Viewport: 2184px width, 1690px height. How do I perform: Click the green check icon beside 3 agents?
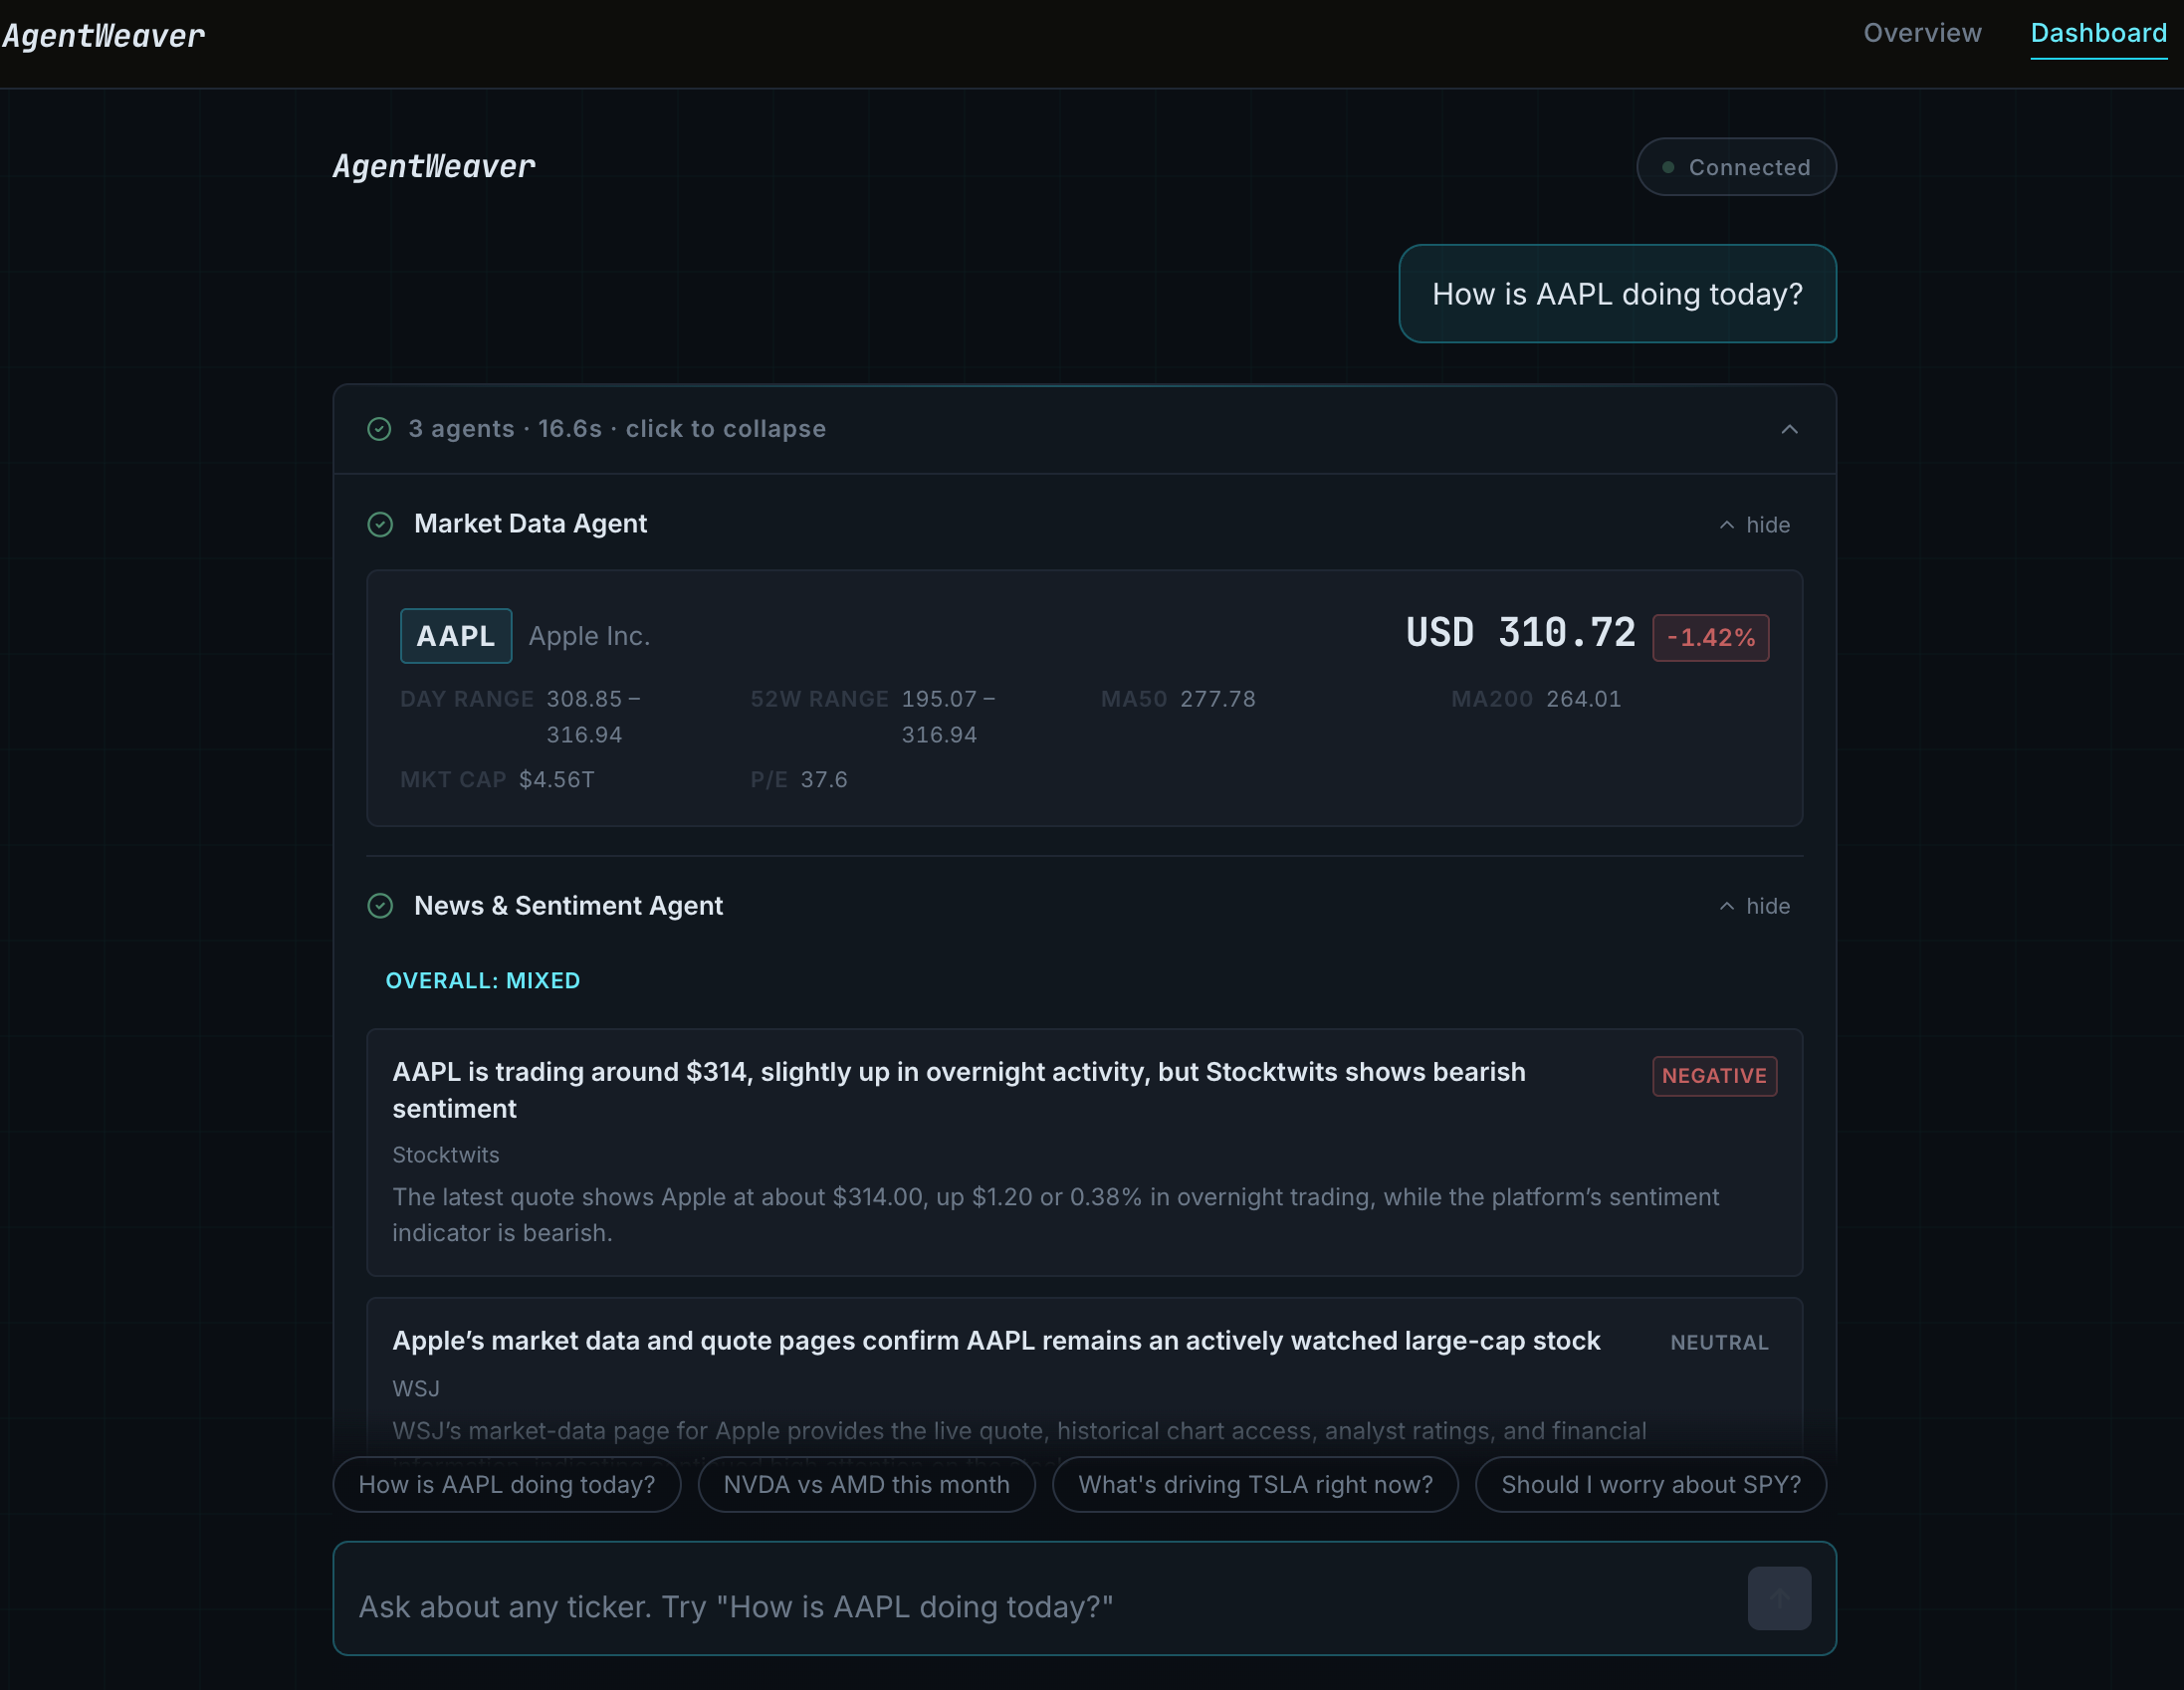coord(379,429)
